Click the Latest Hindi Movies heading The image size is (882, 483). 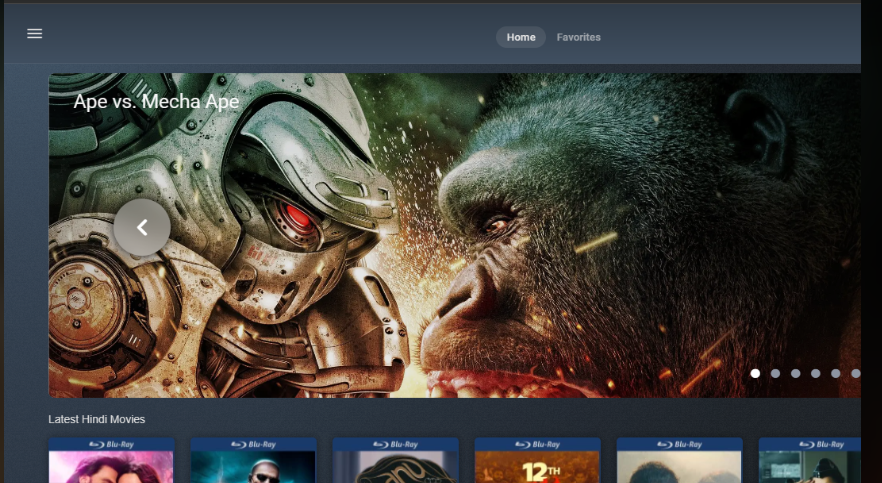97,419
